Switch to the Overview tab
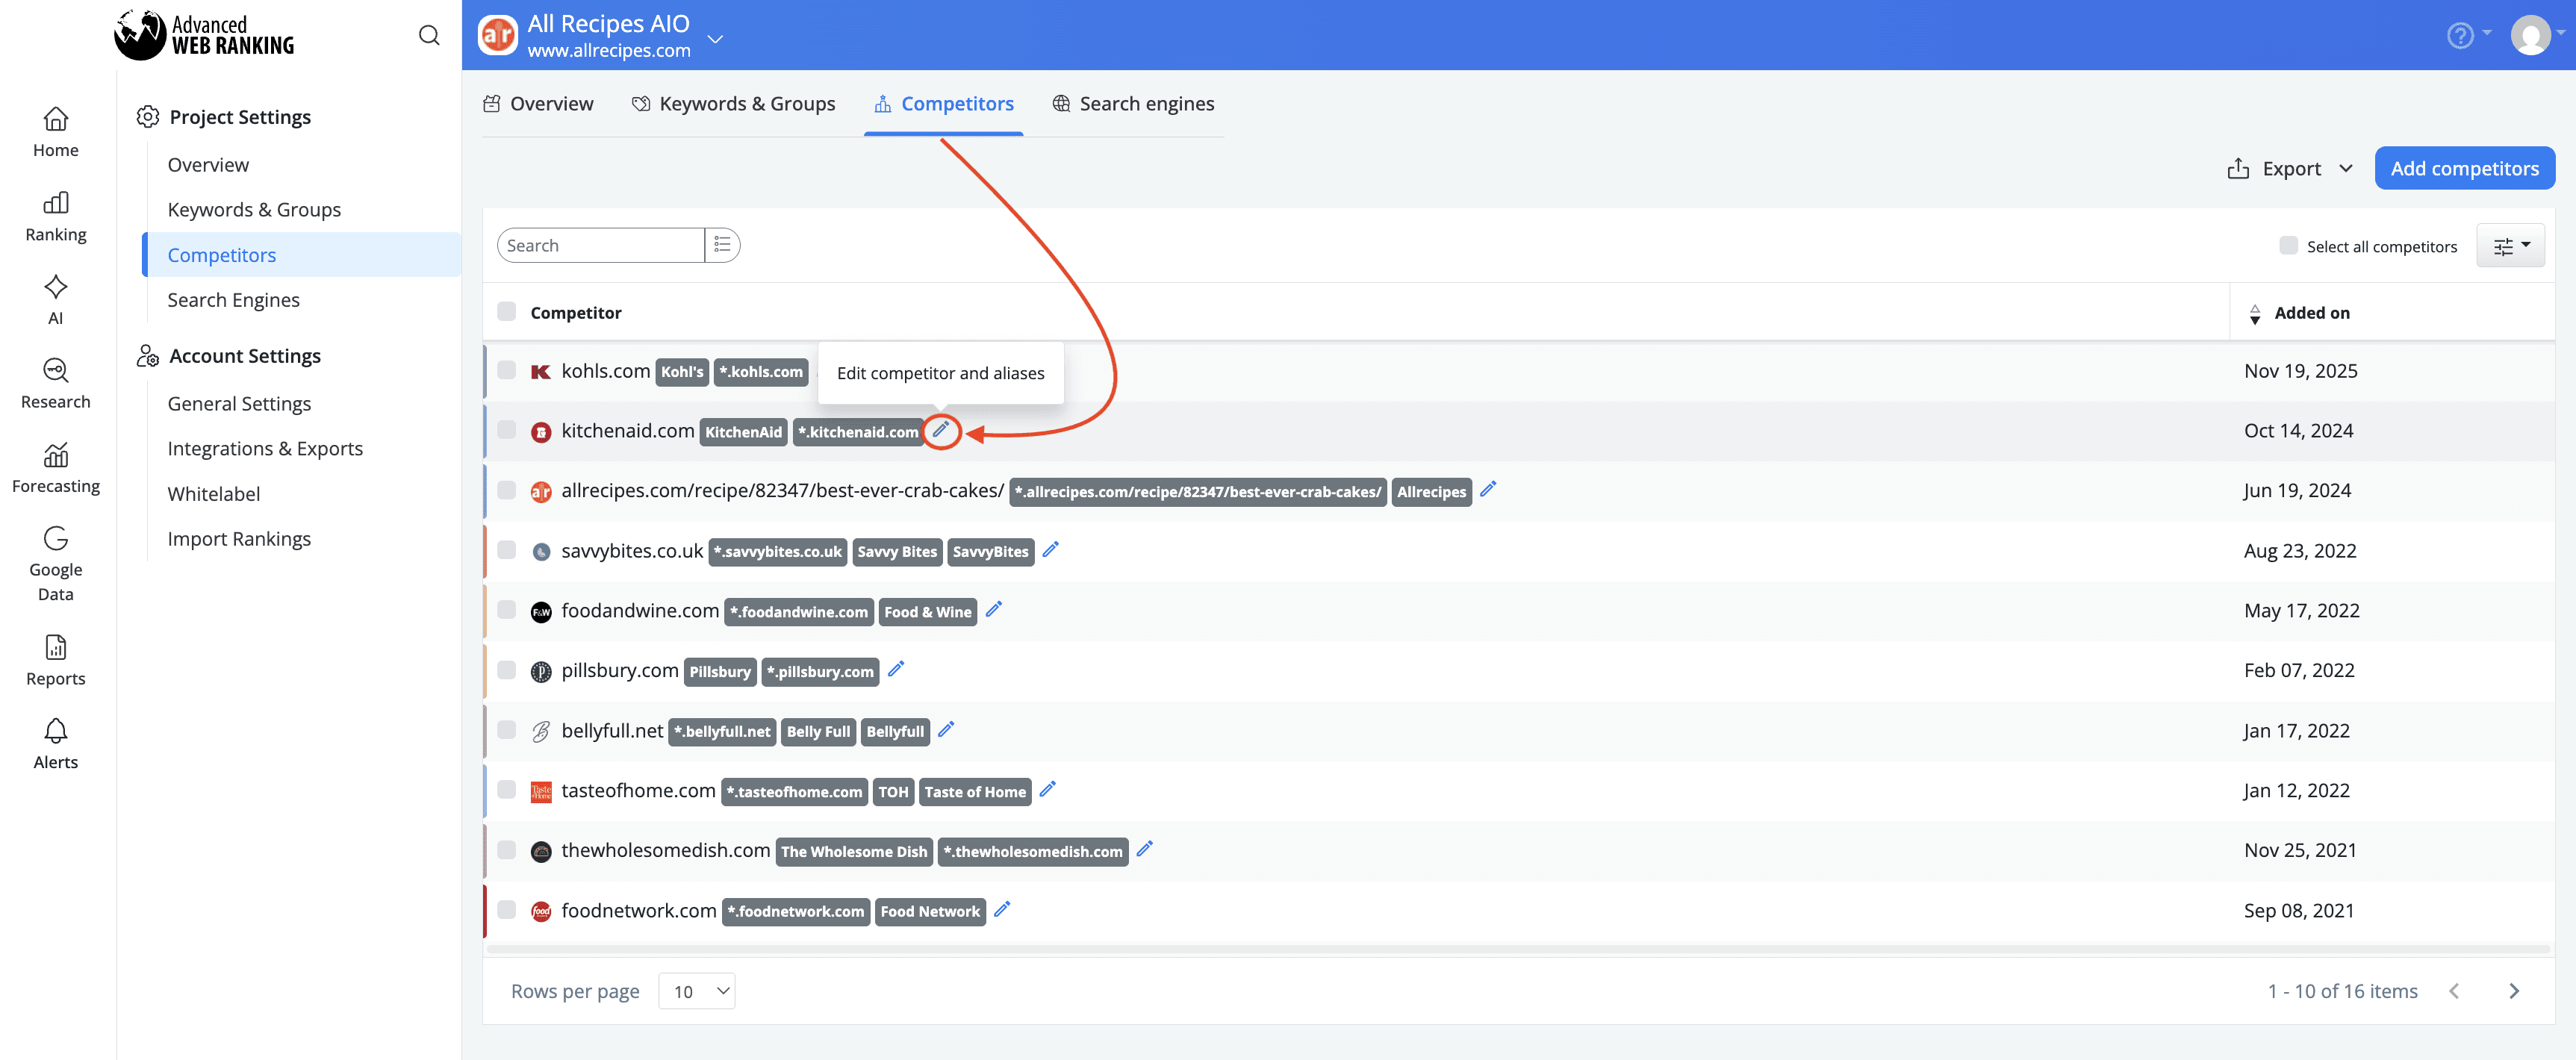This screenshot has height=1060, width=2576. tap(538, 104)
